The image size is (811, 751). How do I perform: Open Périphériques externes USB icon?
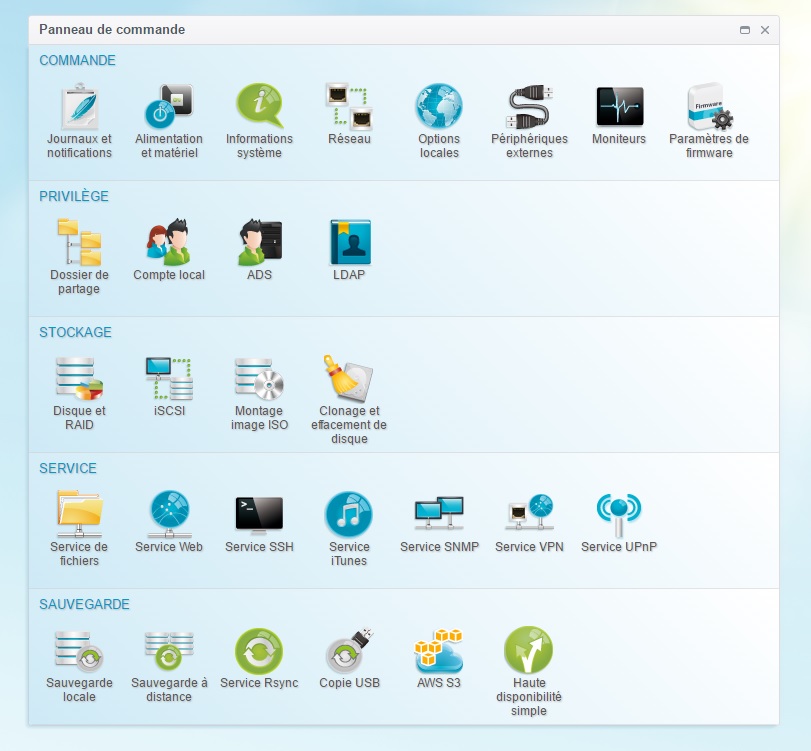(x=529, y=108)
